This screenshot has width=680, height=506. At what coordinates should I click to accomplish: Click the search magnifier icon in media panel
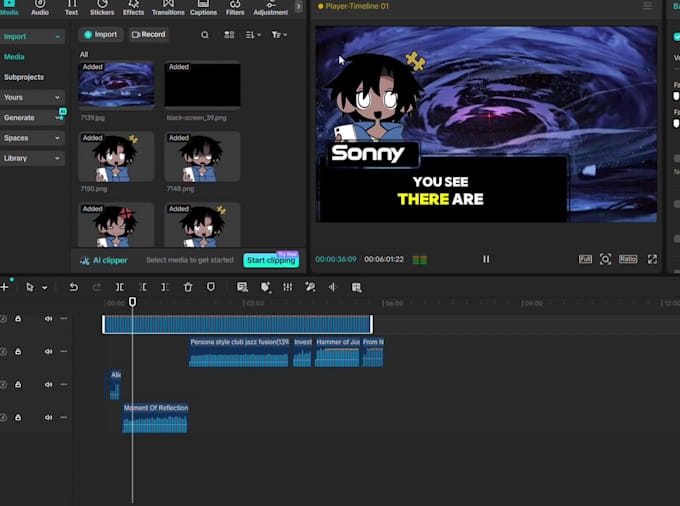(205, 35)
